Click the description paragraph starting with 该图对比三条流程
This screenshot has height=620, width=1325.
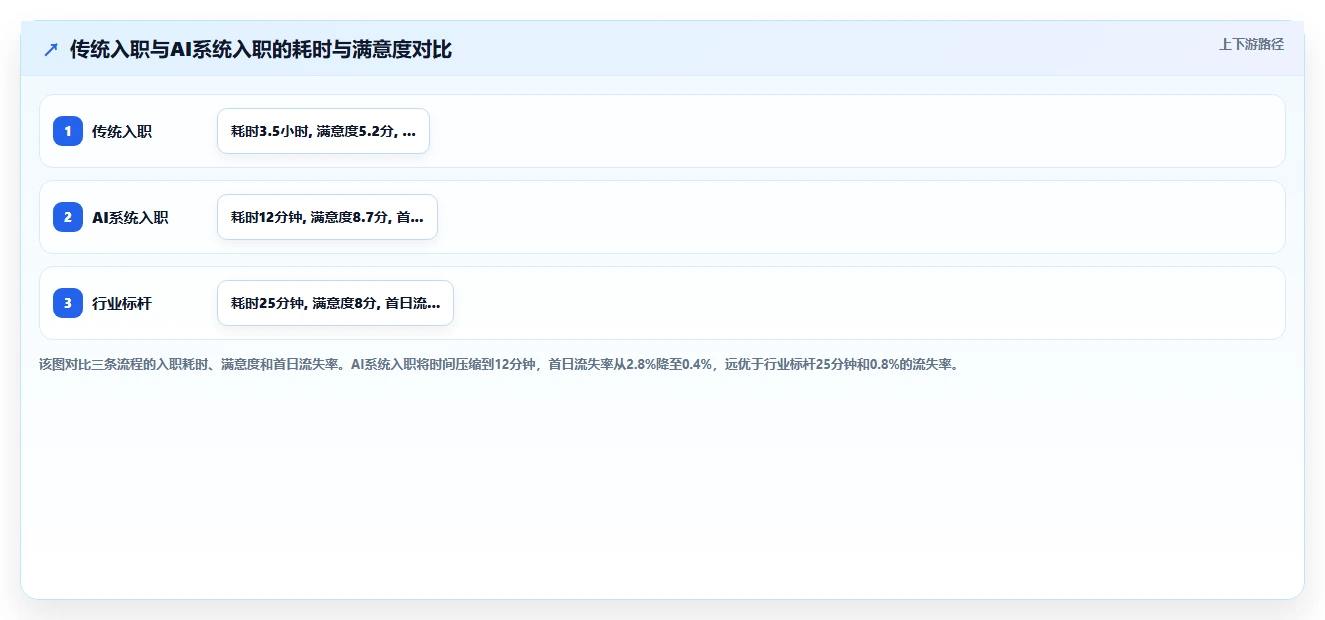pyautogui.click(x=500, y=365)
